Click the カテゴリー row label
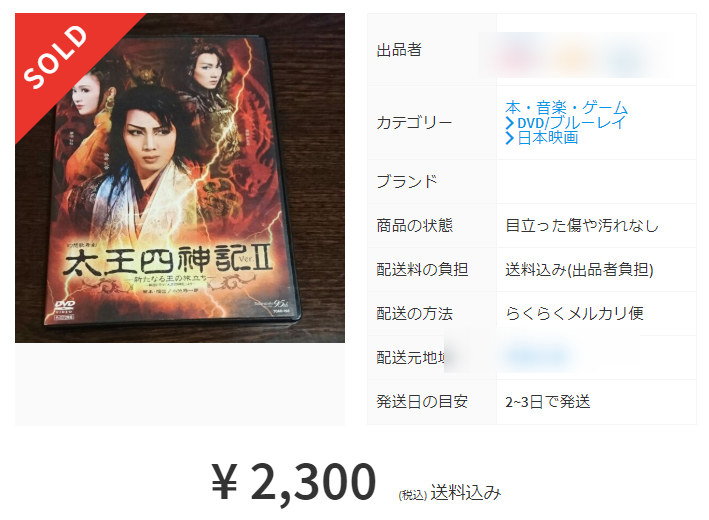Screen dimensions: 709x520 tap(414, 123)
